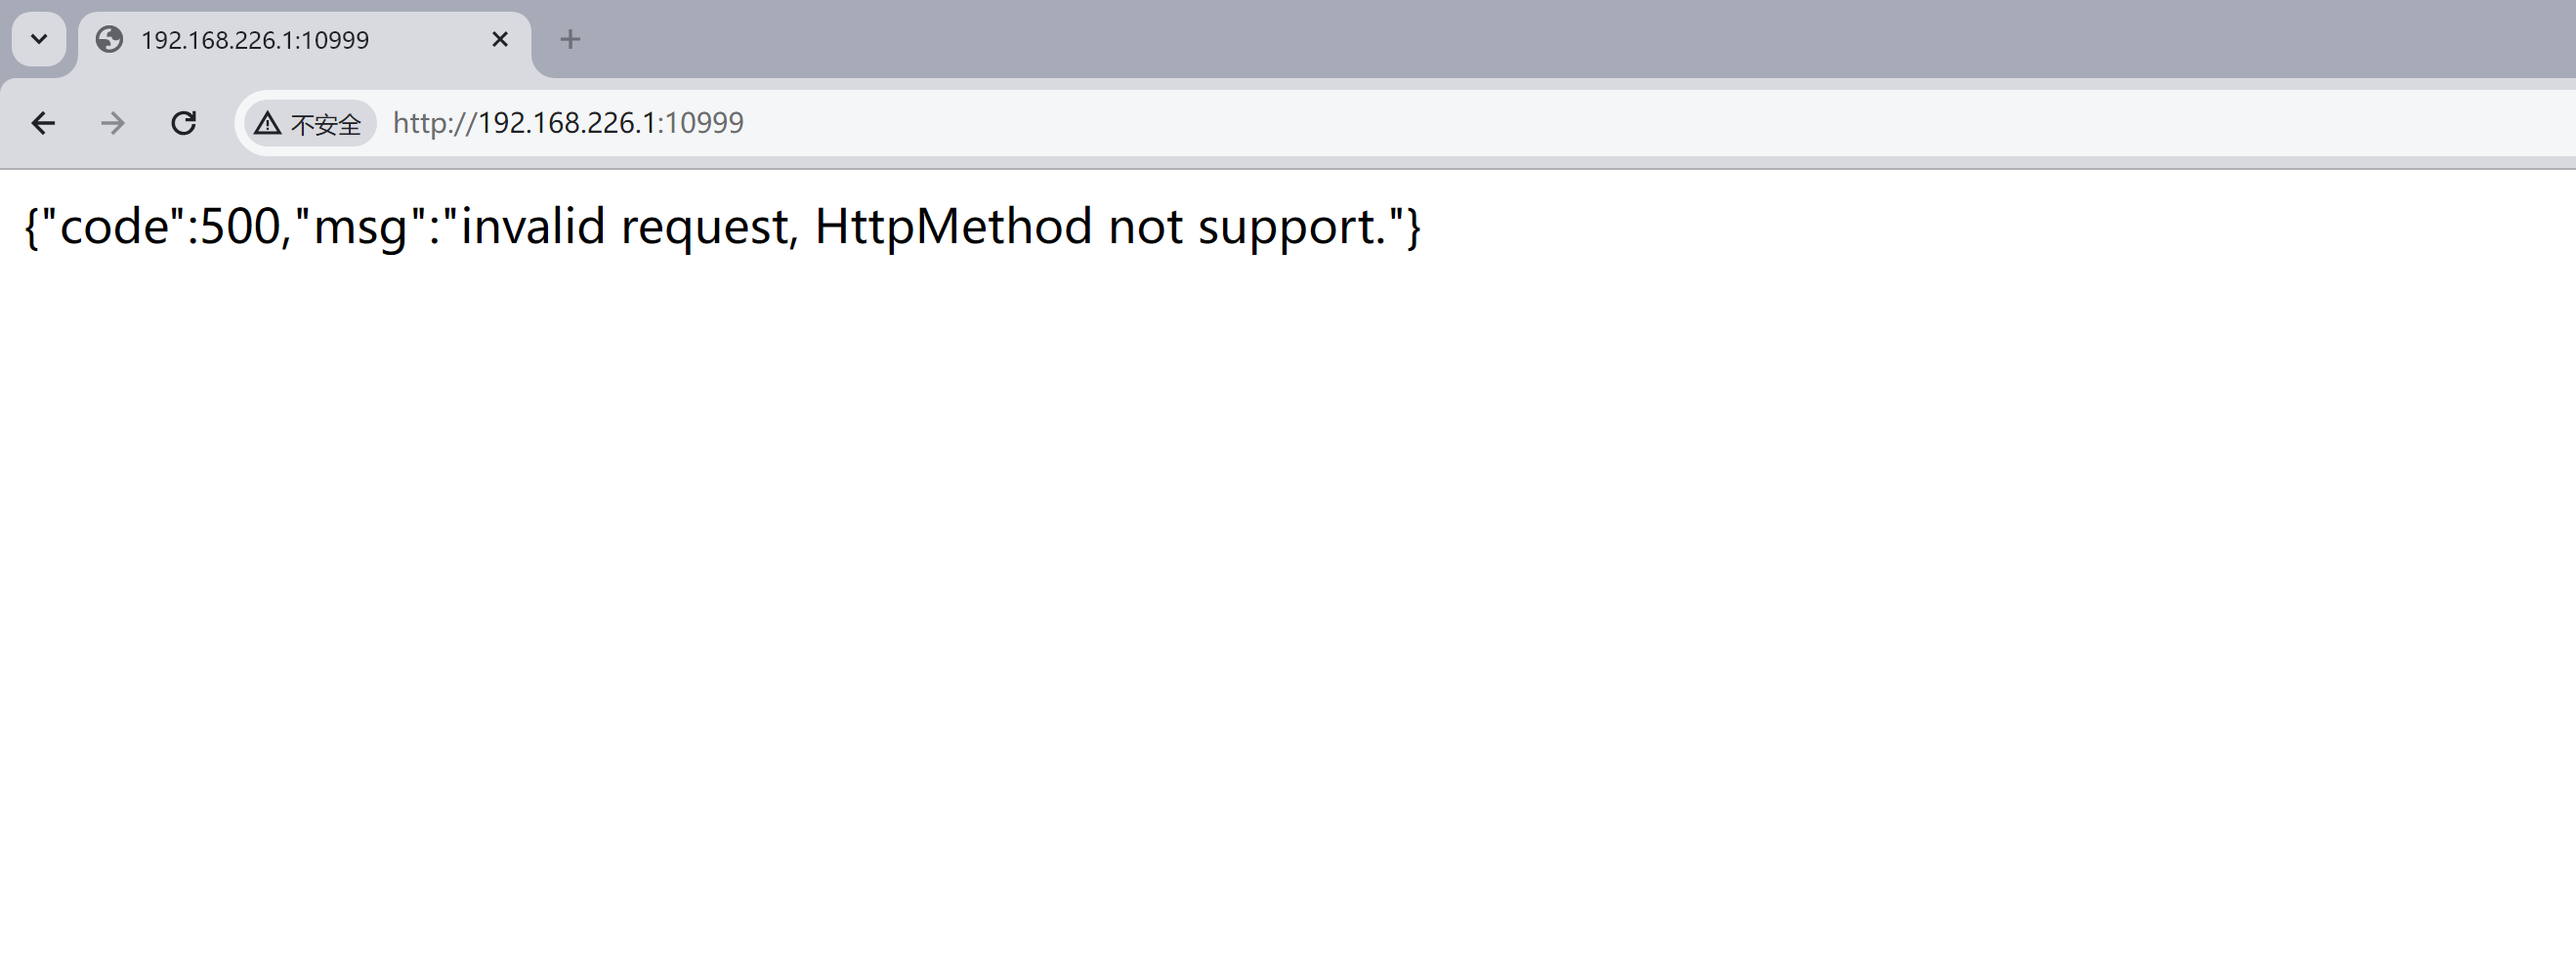
Task: Open the tab search chevron dropdown
Action: pos(39,40)
